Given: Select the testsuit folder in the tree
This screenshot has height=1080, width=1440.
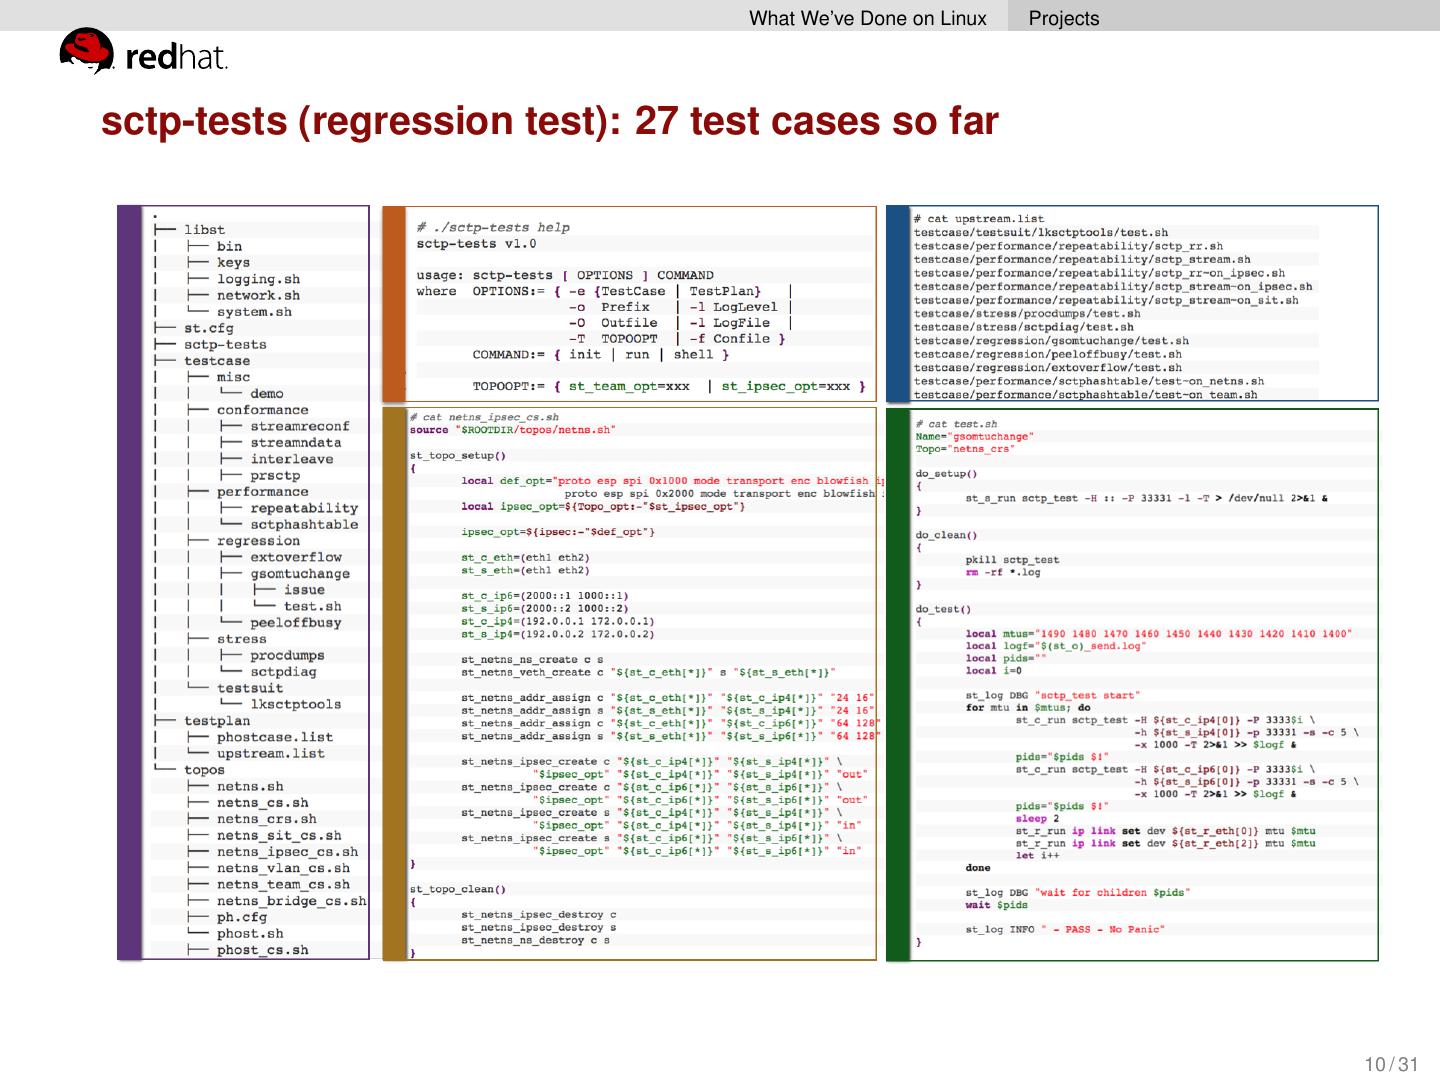Looking at the screenshot, I should 250,688.
